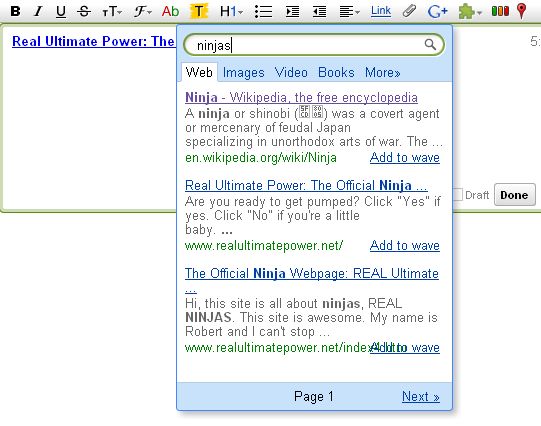Toggle the Draft checkbox
541x426 pixels.
[x=458, y=195]
